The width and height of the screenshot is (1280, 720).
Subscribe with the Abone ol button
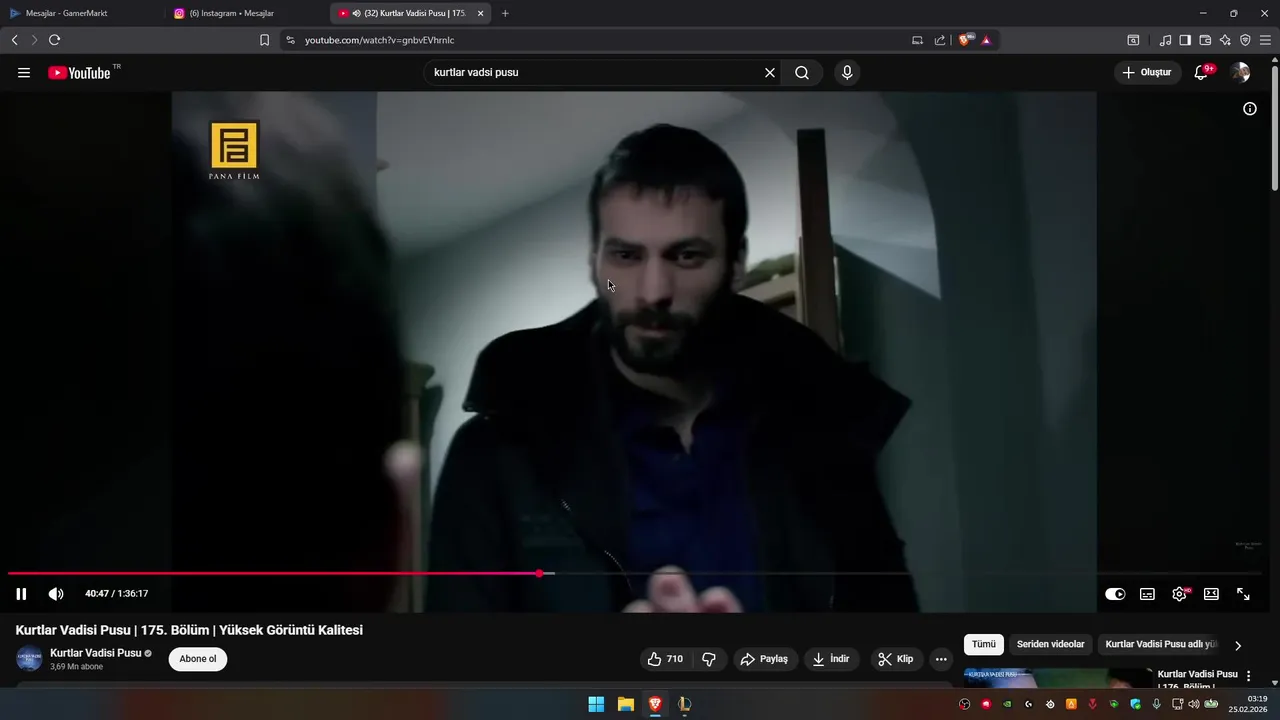coord(198,659)
